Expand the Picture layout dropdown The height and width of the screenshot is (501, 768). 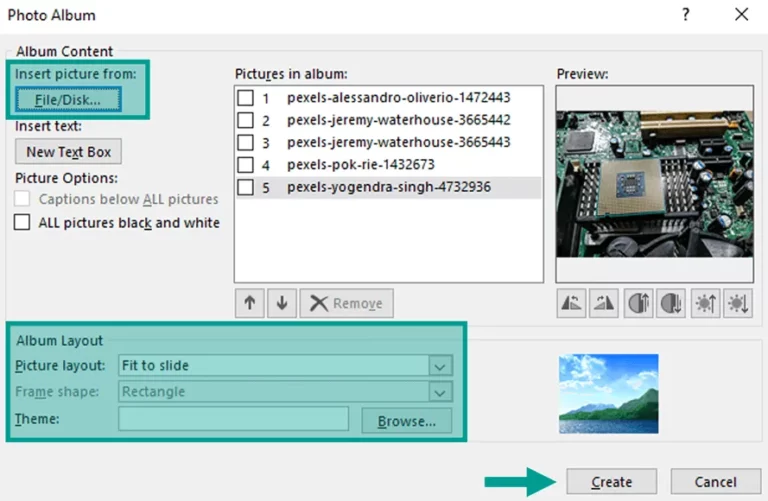pos(440,365)
